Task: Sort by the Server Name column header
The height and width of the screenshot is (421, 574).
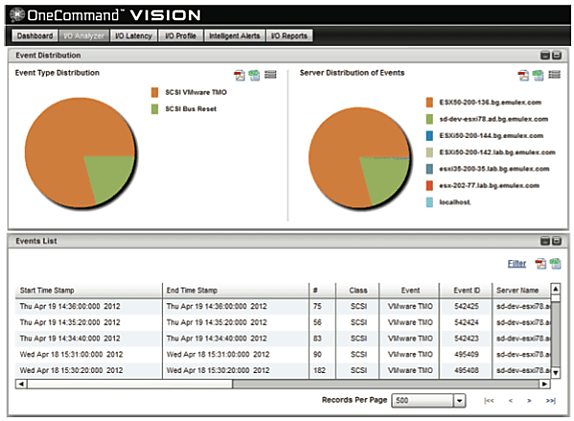Action: pos(521,290)
